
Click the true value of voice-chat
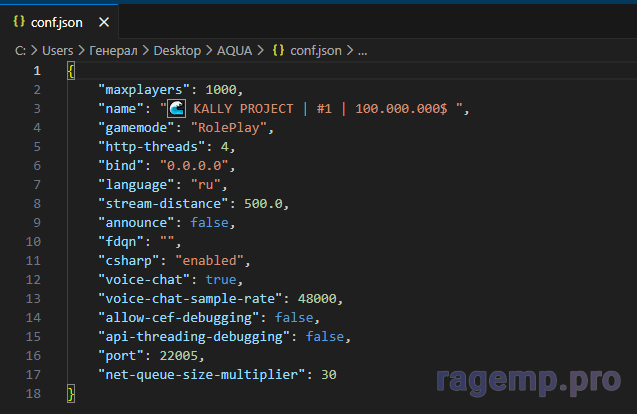(221, 280)
